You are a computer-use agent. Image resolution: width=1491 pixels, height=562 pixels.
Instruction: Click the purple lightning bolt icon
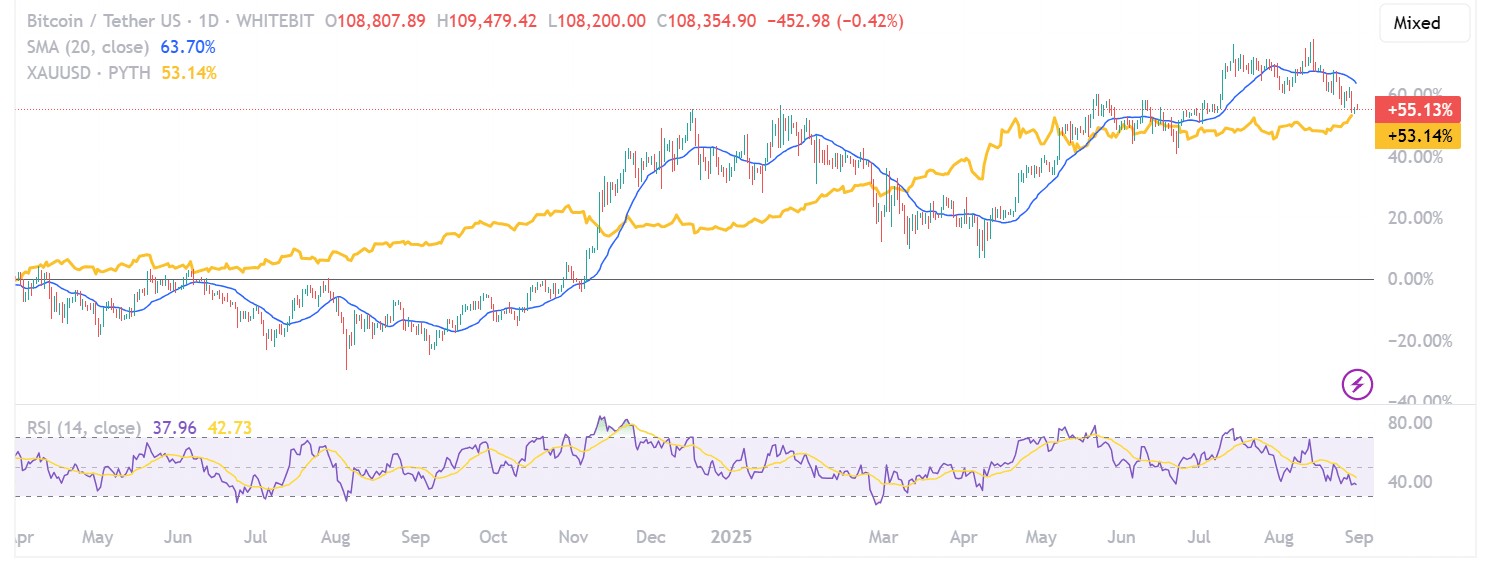(x=1359, y=384)
